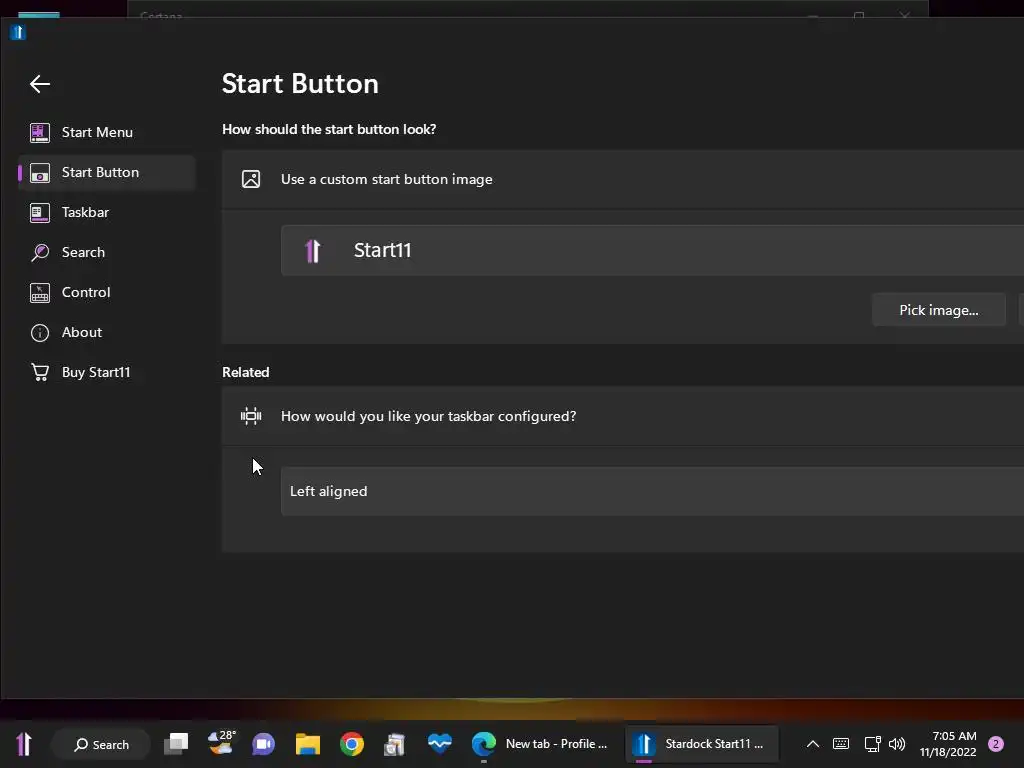The height and width of the screenshot is (768, 1024).
Task: Click the taskbar configuration icon
Action: pyautogui.click(x=251, y=416)
